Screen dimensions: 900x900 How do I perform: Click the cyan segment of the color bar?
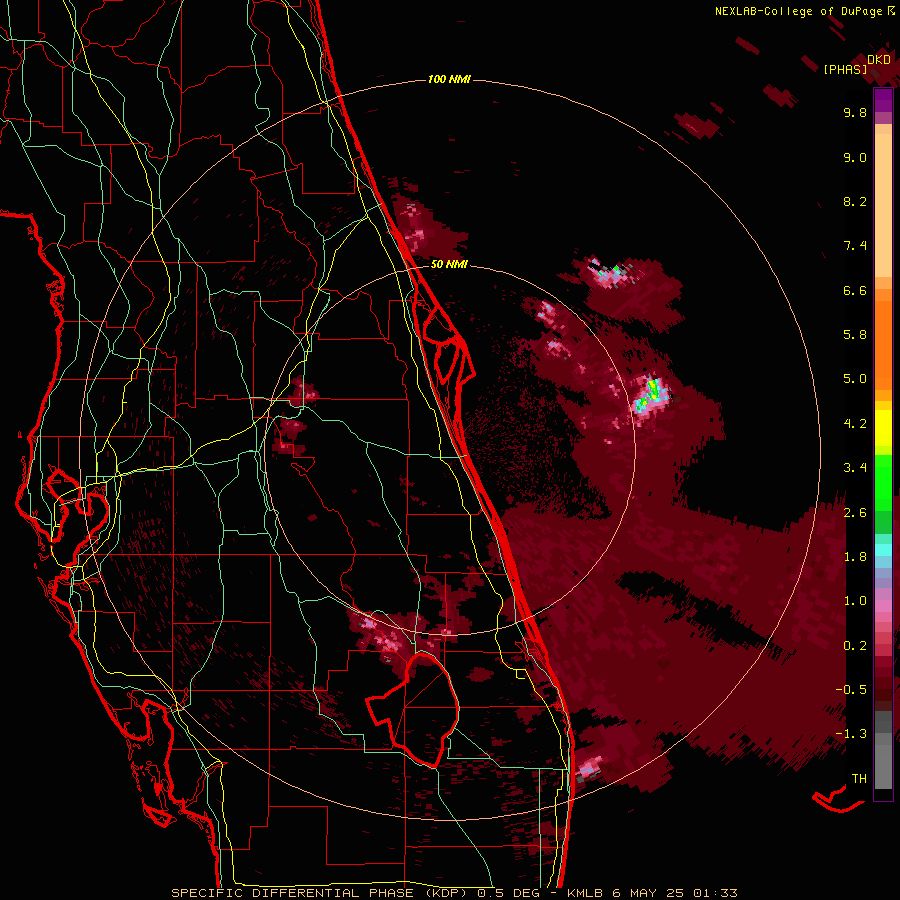point(883,550)
